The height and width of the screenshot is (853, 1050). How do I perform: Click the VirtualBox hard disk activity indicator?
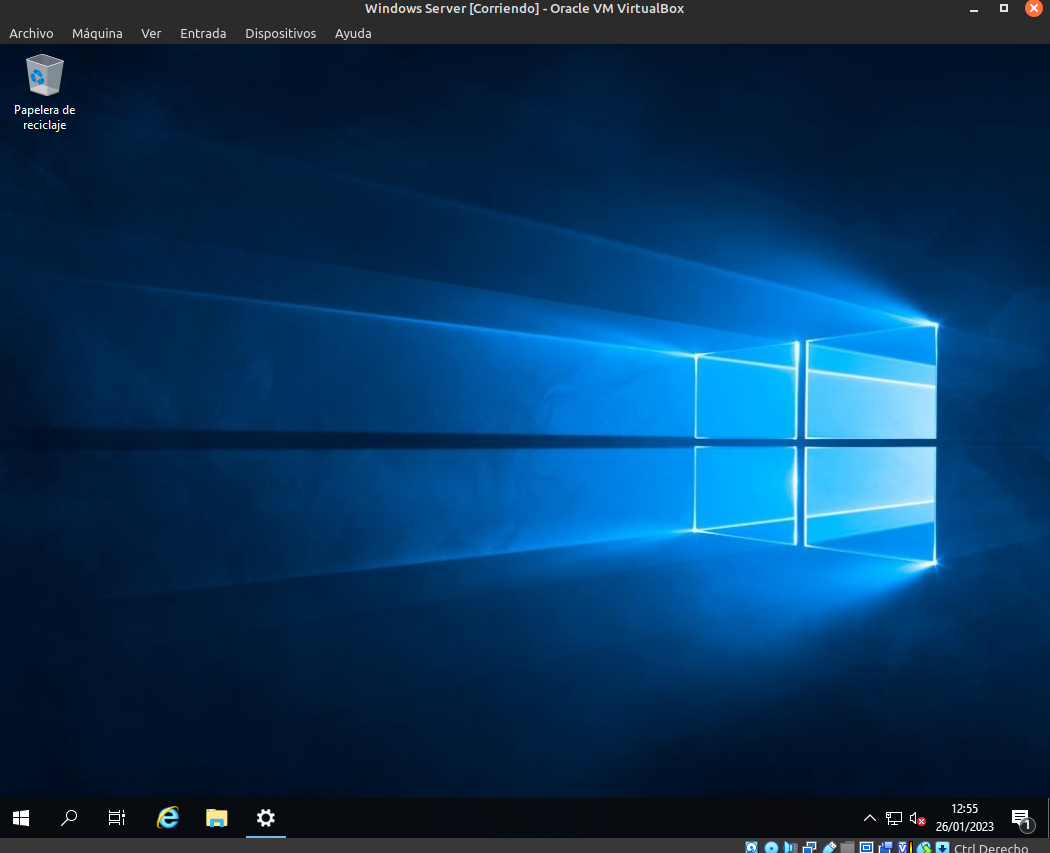pos(751,847)
